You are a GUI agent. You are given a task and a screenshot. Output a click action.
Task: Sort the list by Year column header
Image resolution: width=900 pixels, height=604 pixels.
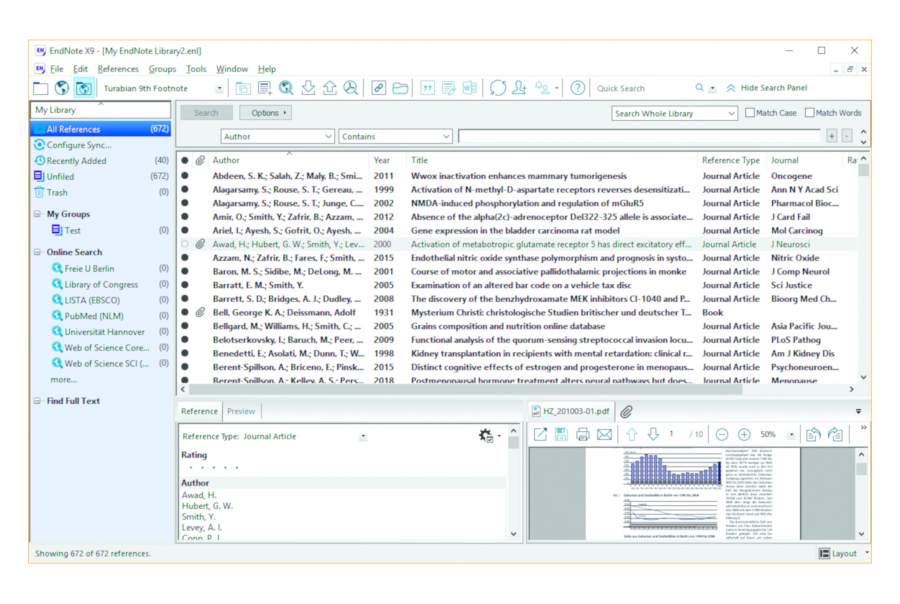point(382,160)
